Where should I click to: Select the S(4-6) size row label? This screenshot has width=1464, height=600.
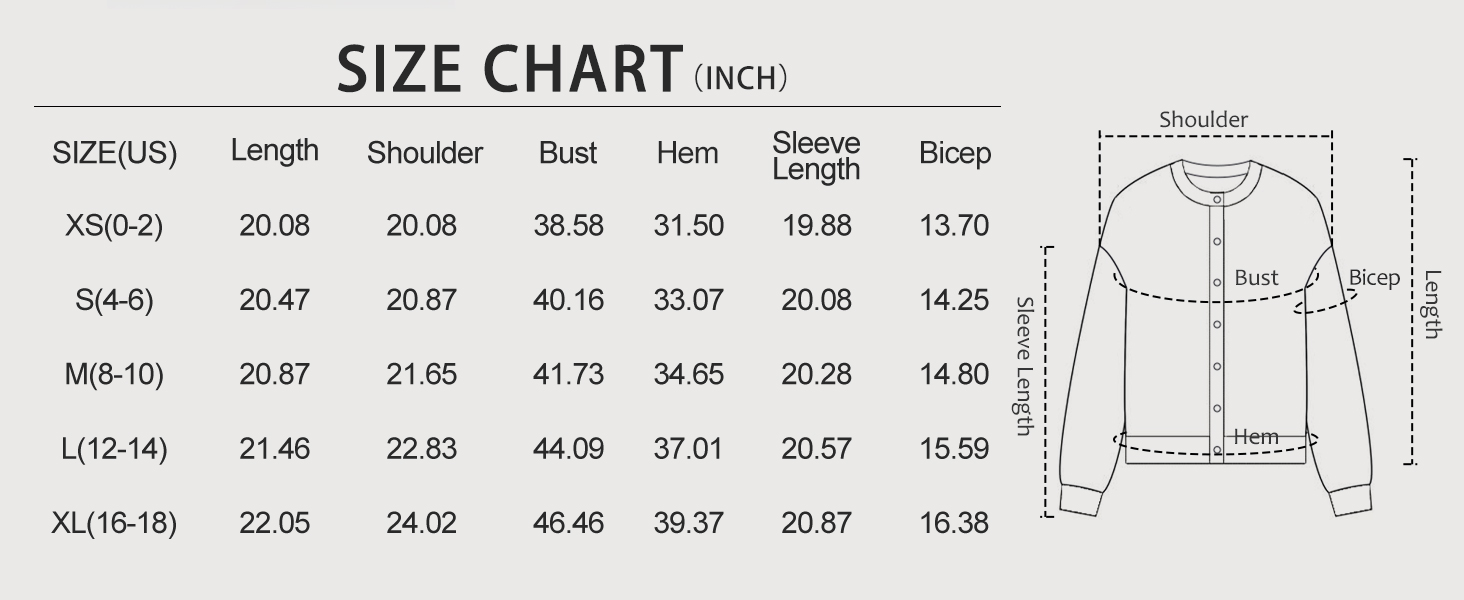point(114,300)
